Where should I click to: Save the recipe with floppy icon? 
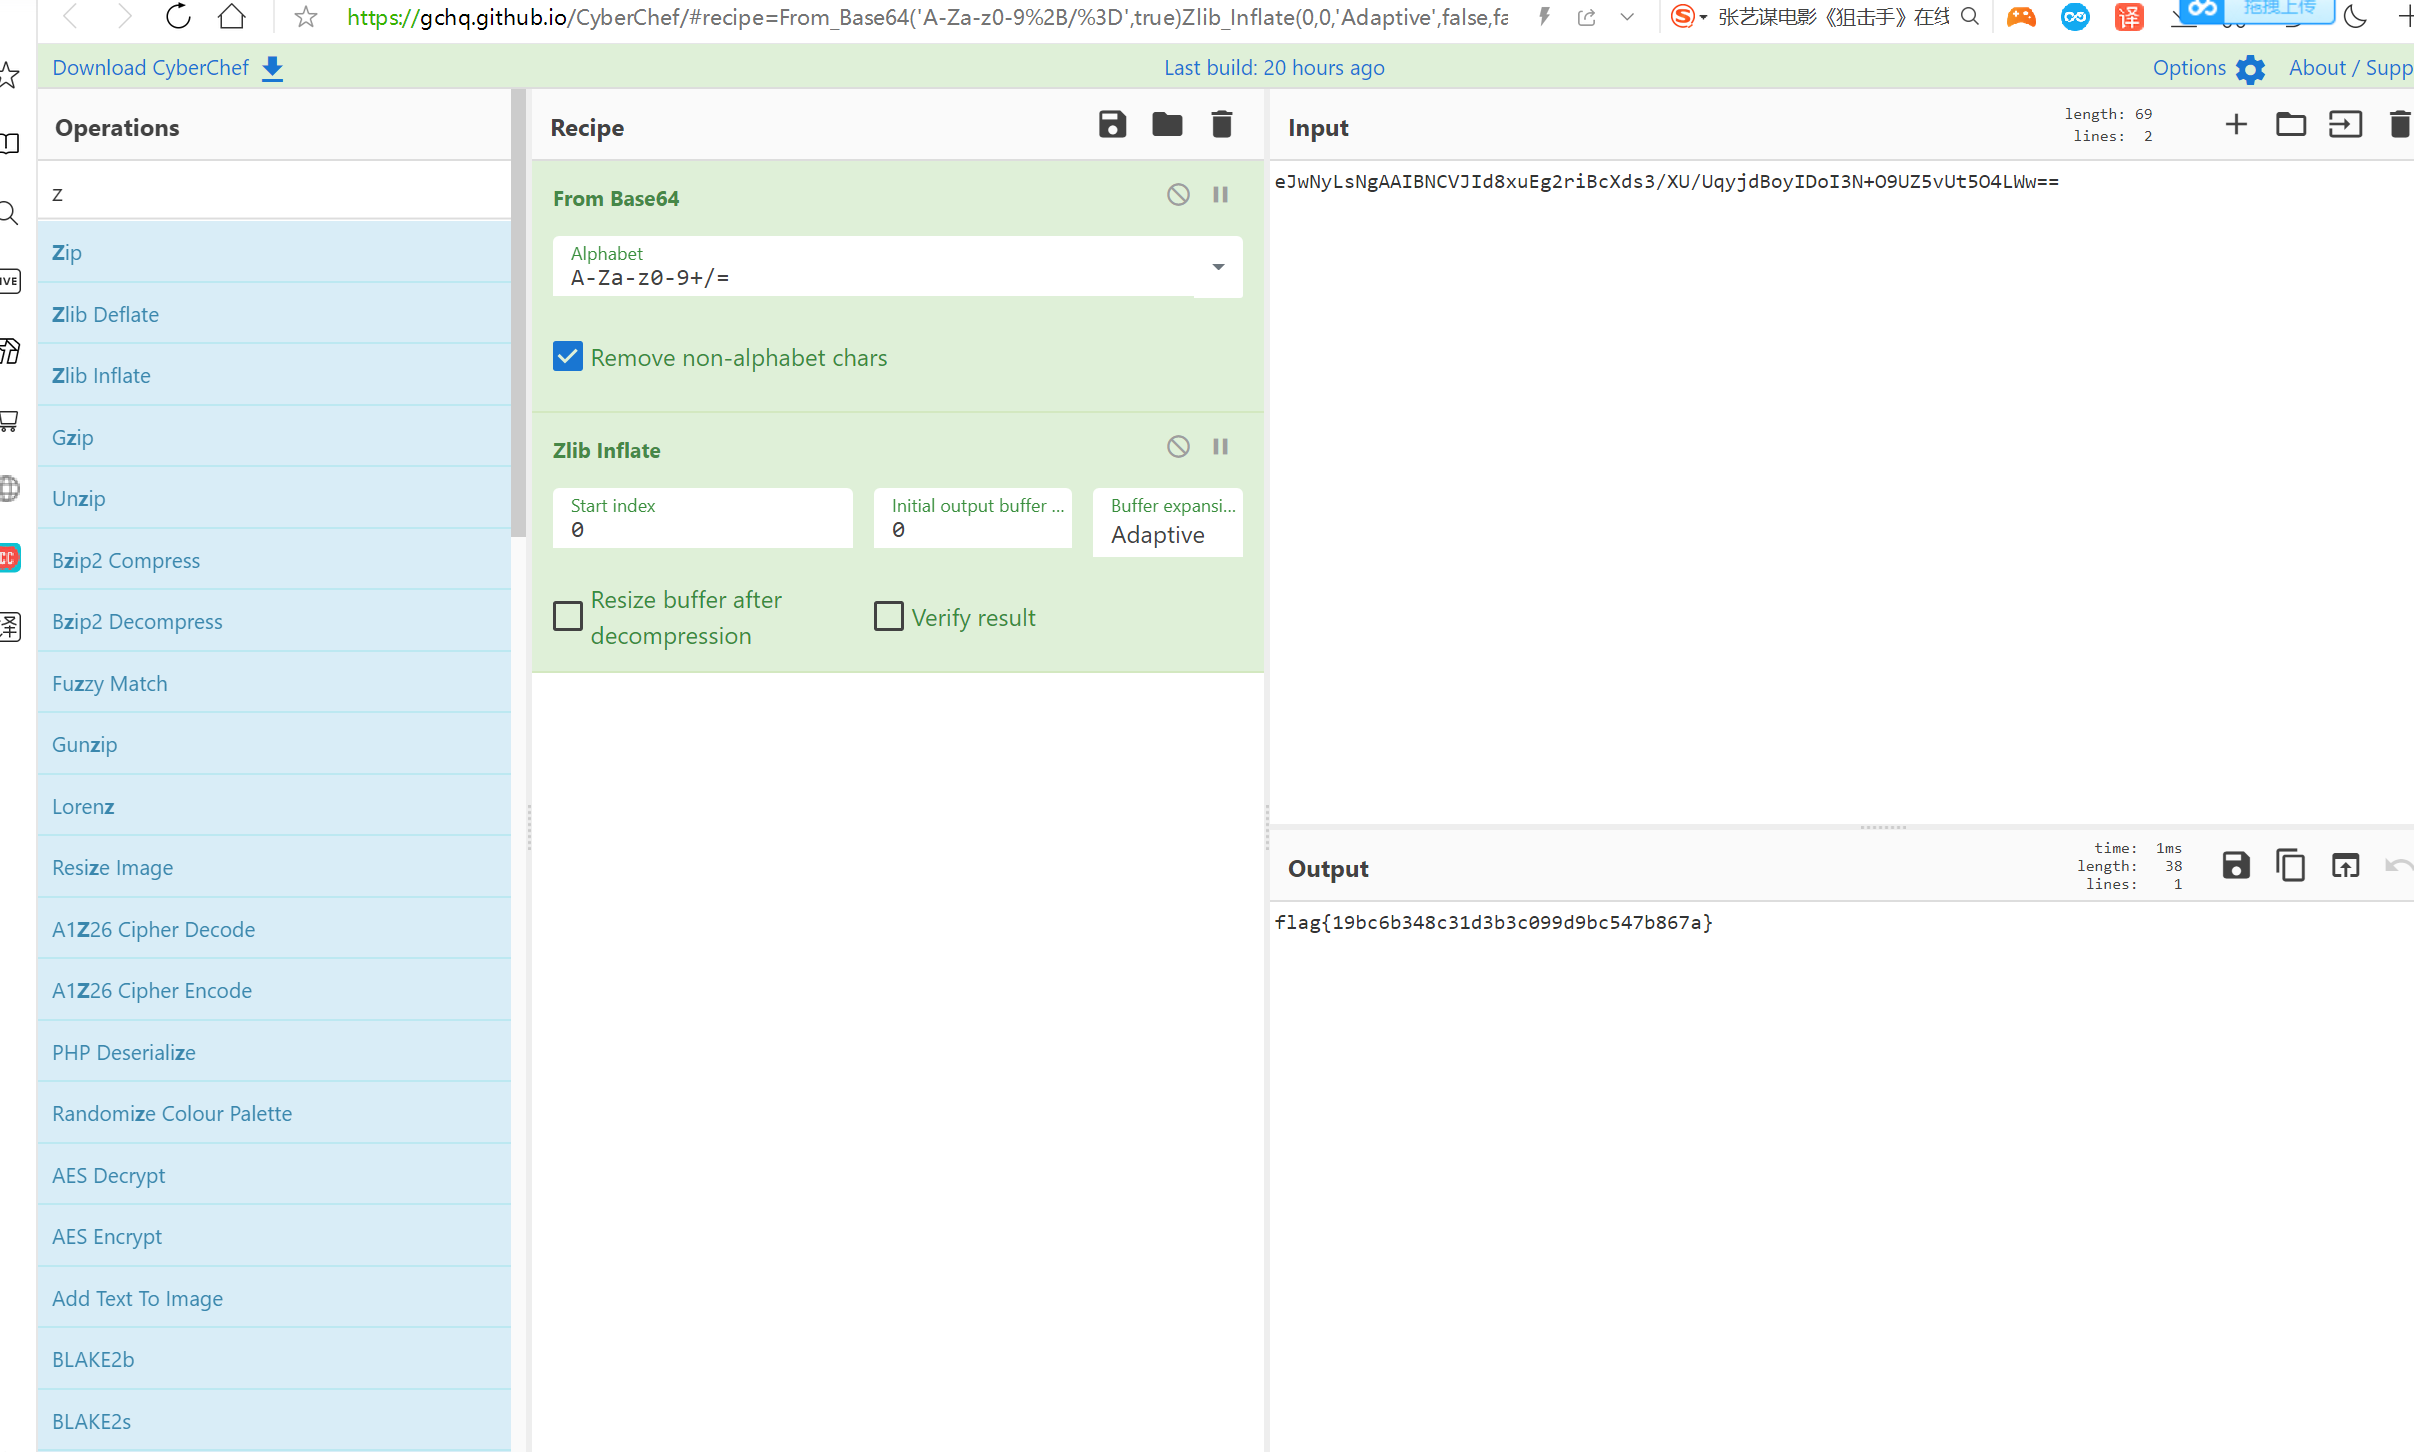click(1112, 125)
